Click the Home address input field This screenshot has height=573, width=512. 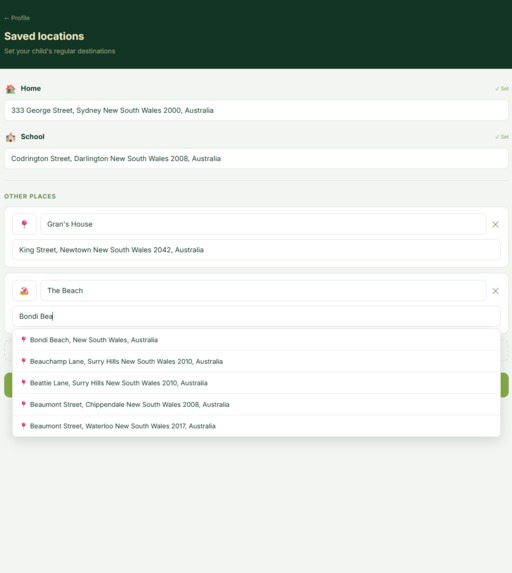tap(256, 110)
